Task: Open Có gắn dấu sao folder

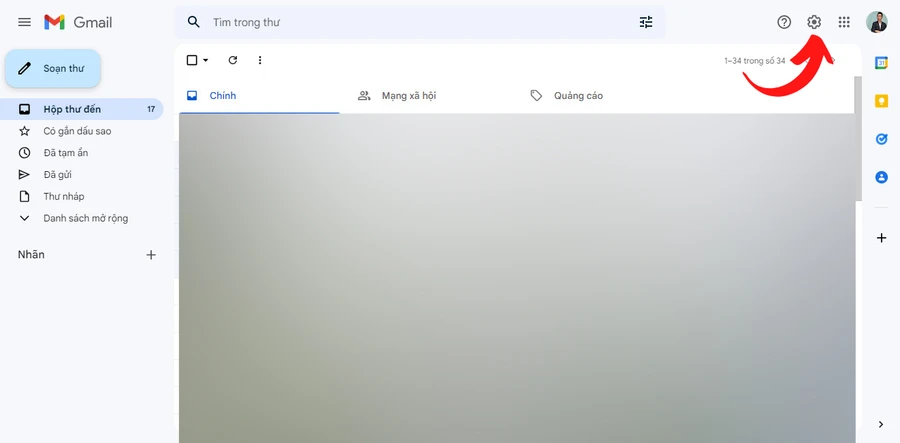Action: (82, 131)
